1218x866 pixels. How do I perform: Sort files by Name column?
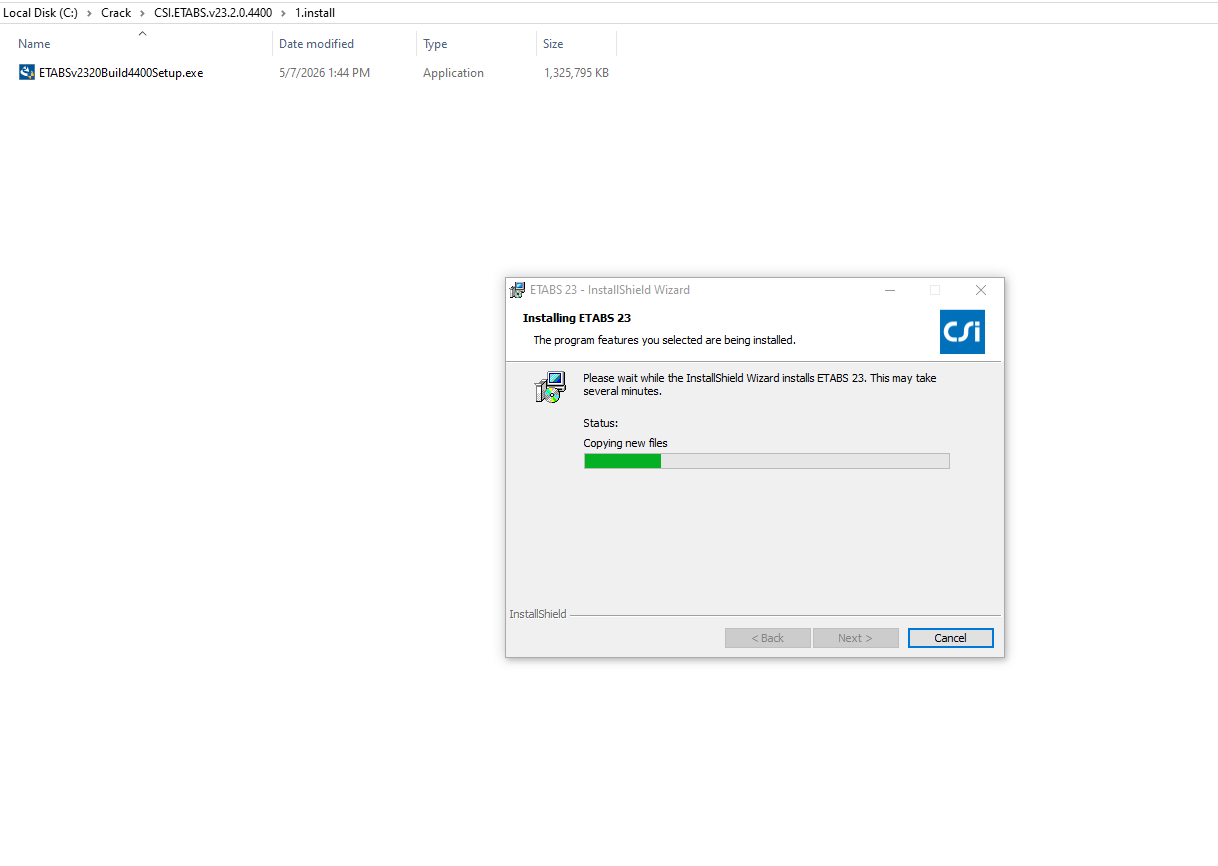click(34, 44)
